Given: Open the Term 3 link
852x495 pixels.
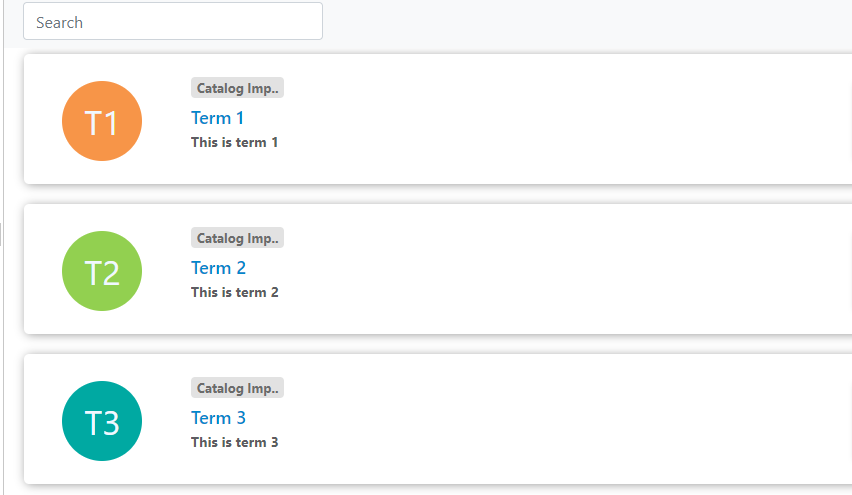Looking at the screenshot, I should (x=218, y=417).
